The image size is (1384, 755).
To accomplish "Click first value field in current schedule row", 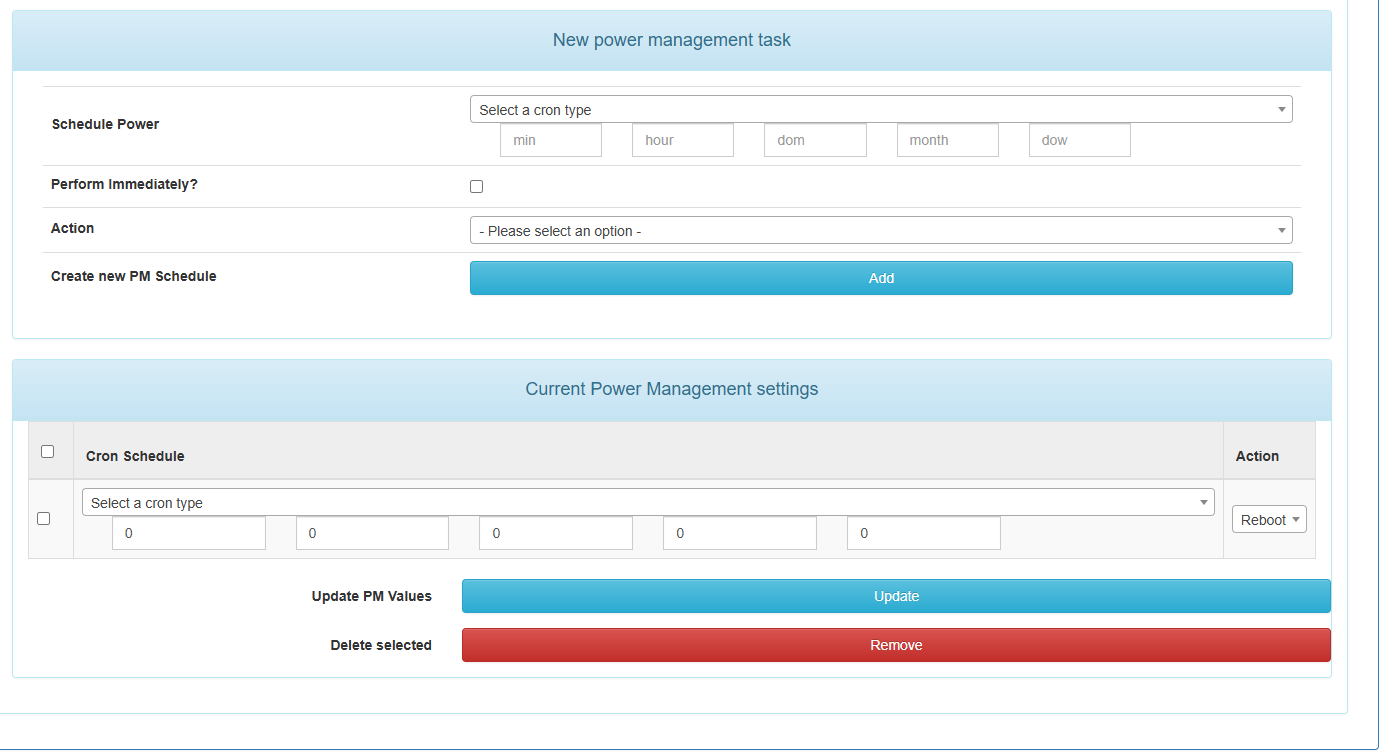I will click(x=189, y=533).
